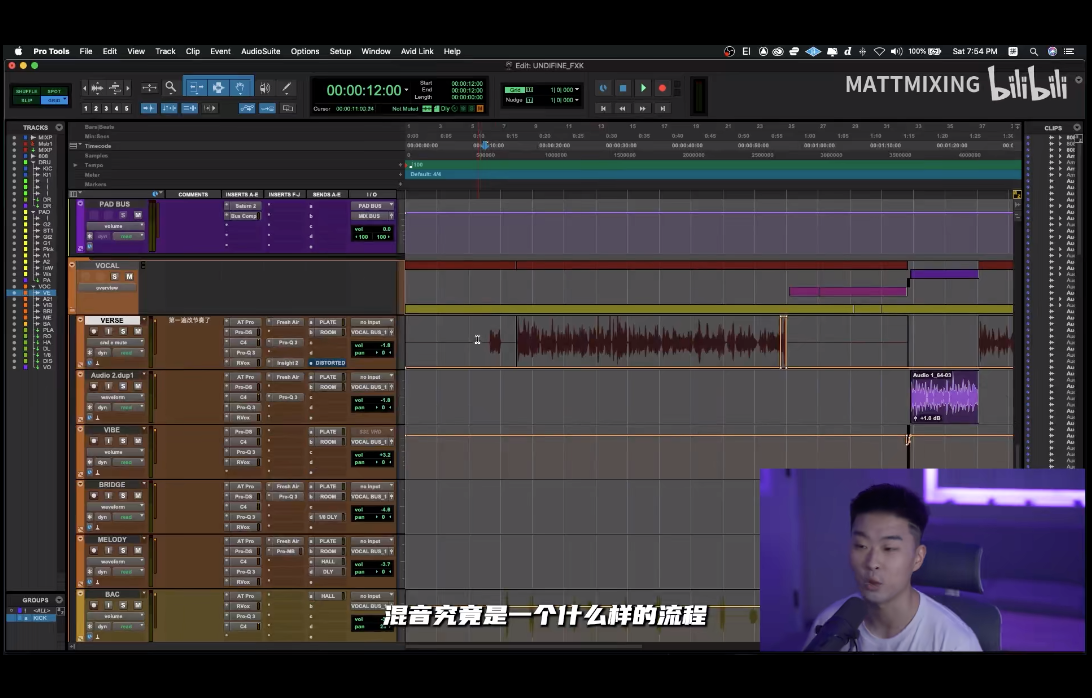
Task: Open the Setup menu
Action: [x=340, y=52]
